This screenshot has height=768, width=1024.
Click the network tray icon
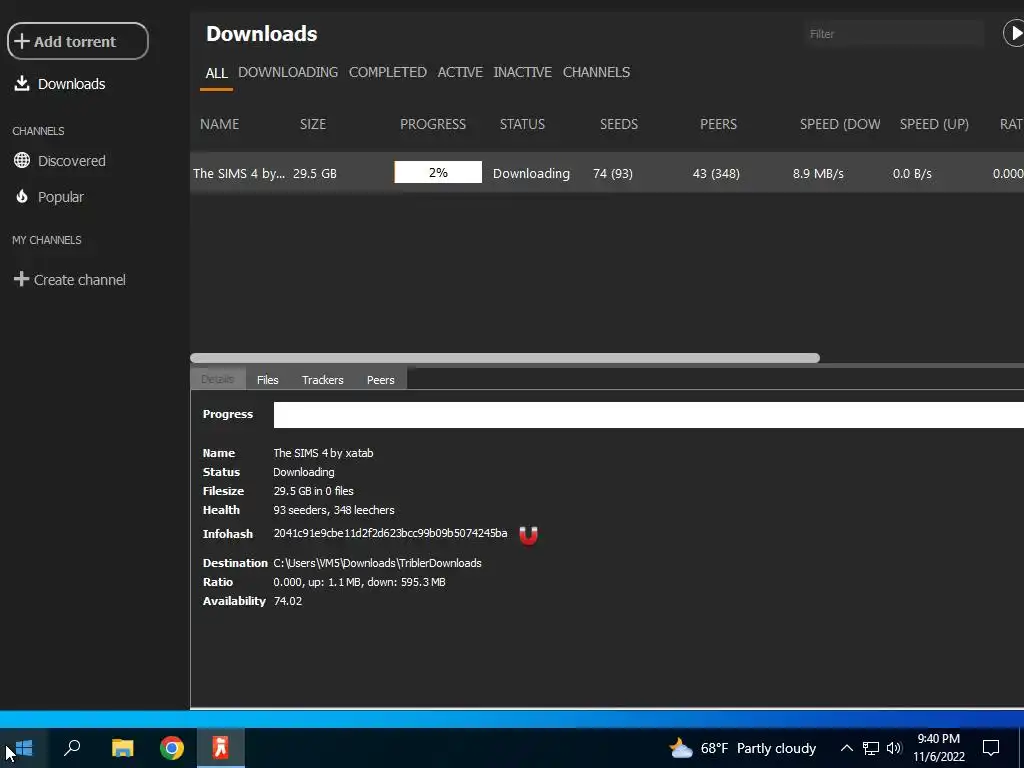click(871, 748)
